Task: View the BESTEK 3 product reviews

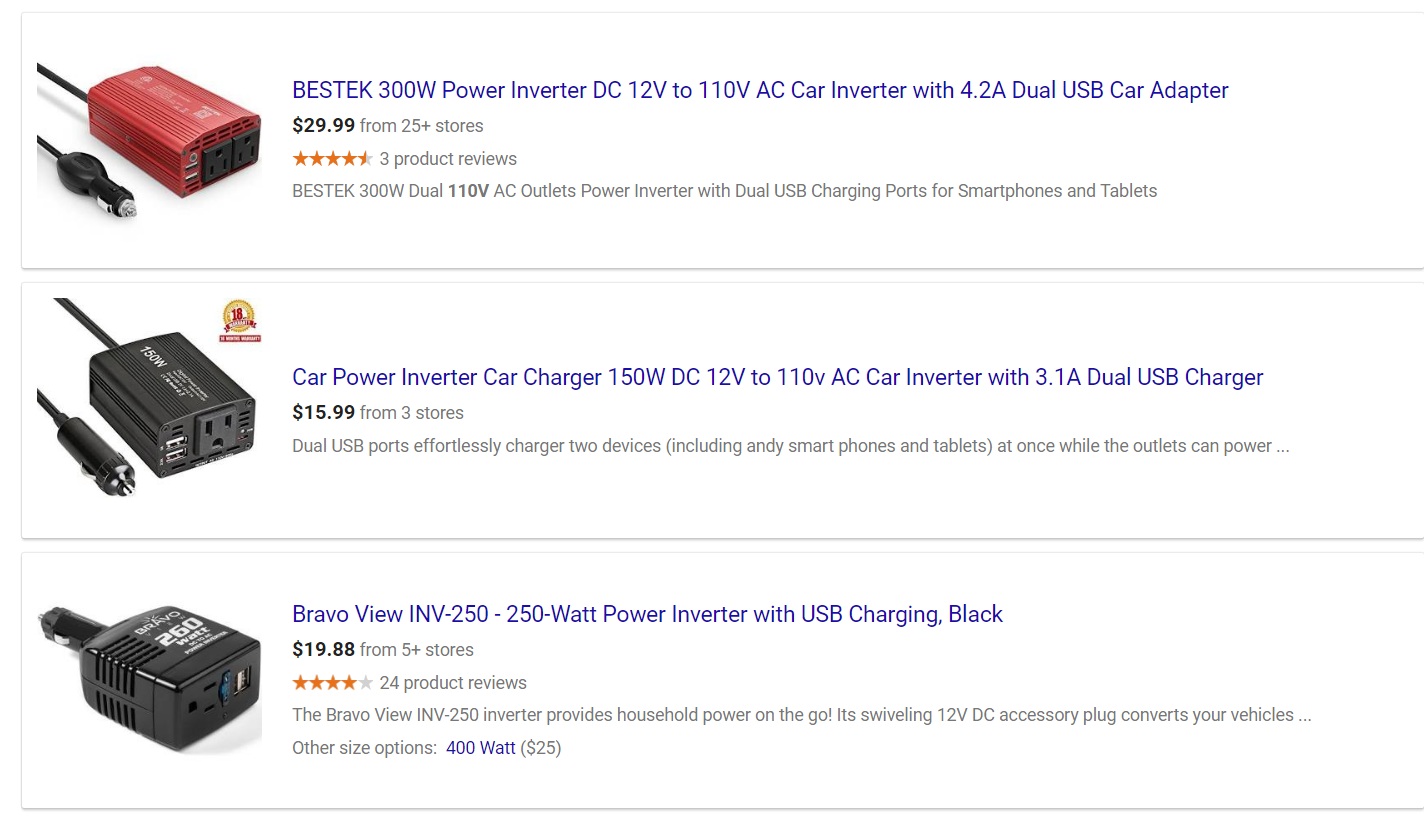Action: [x=448, y=159]
